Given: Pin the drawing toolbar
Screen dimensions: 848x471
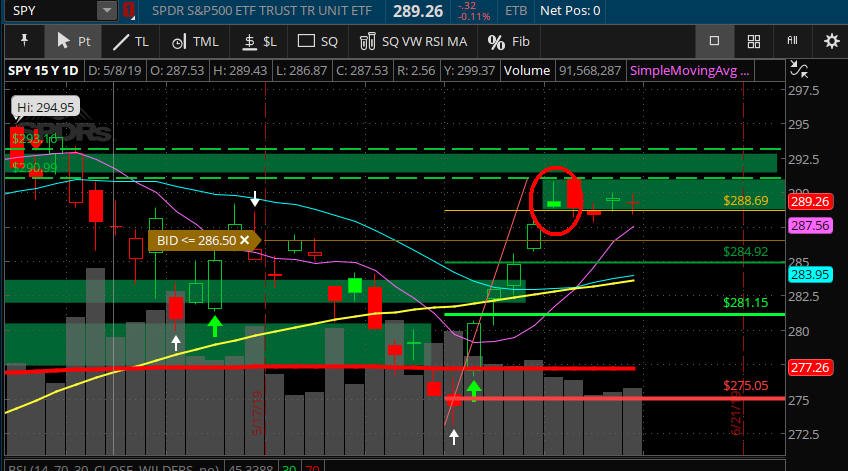Looking at the screenshot, I should pyautogui.click(x=24, y=41).
